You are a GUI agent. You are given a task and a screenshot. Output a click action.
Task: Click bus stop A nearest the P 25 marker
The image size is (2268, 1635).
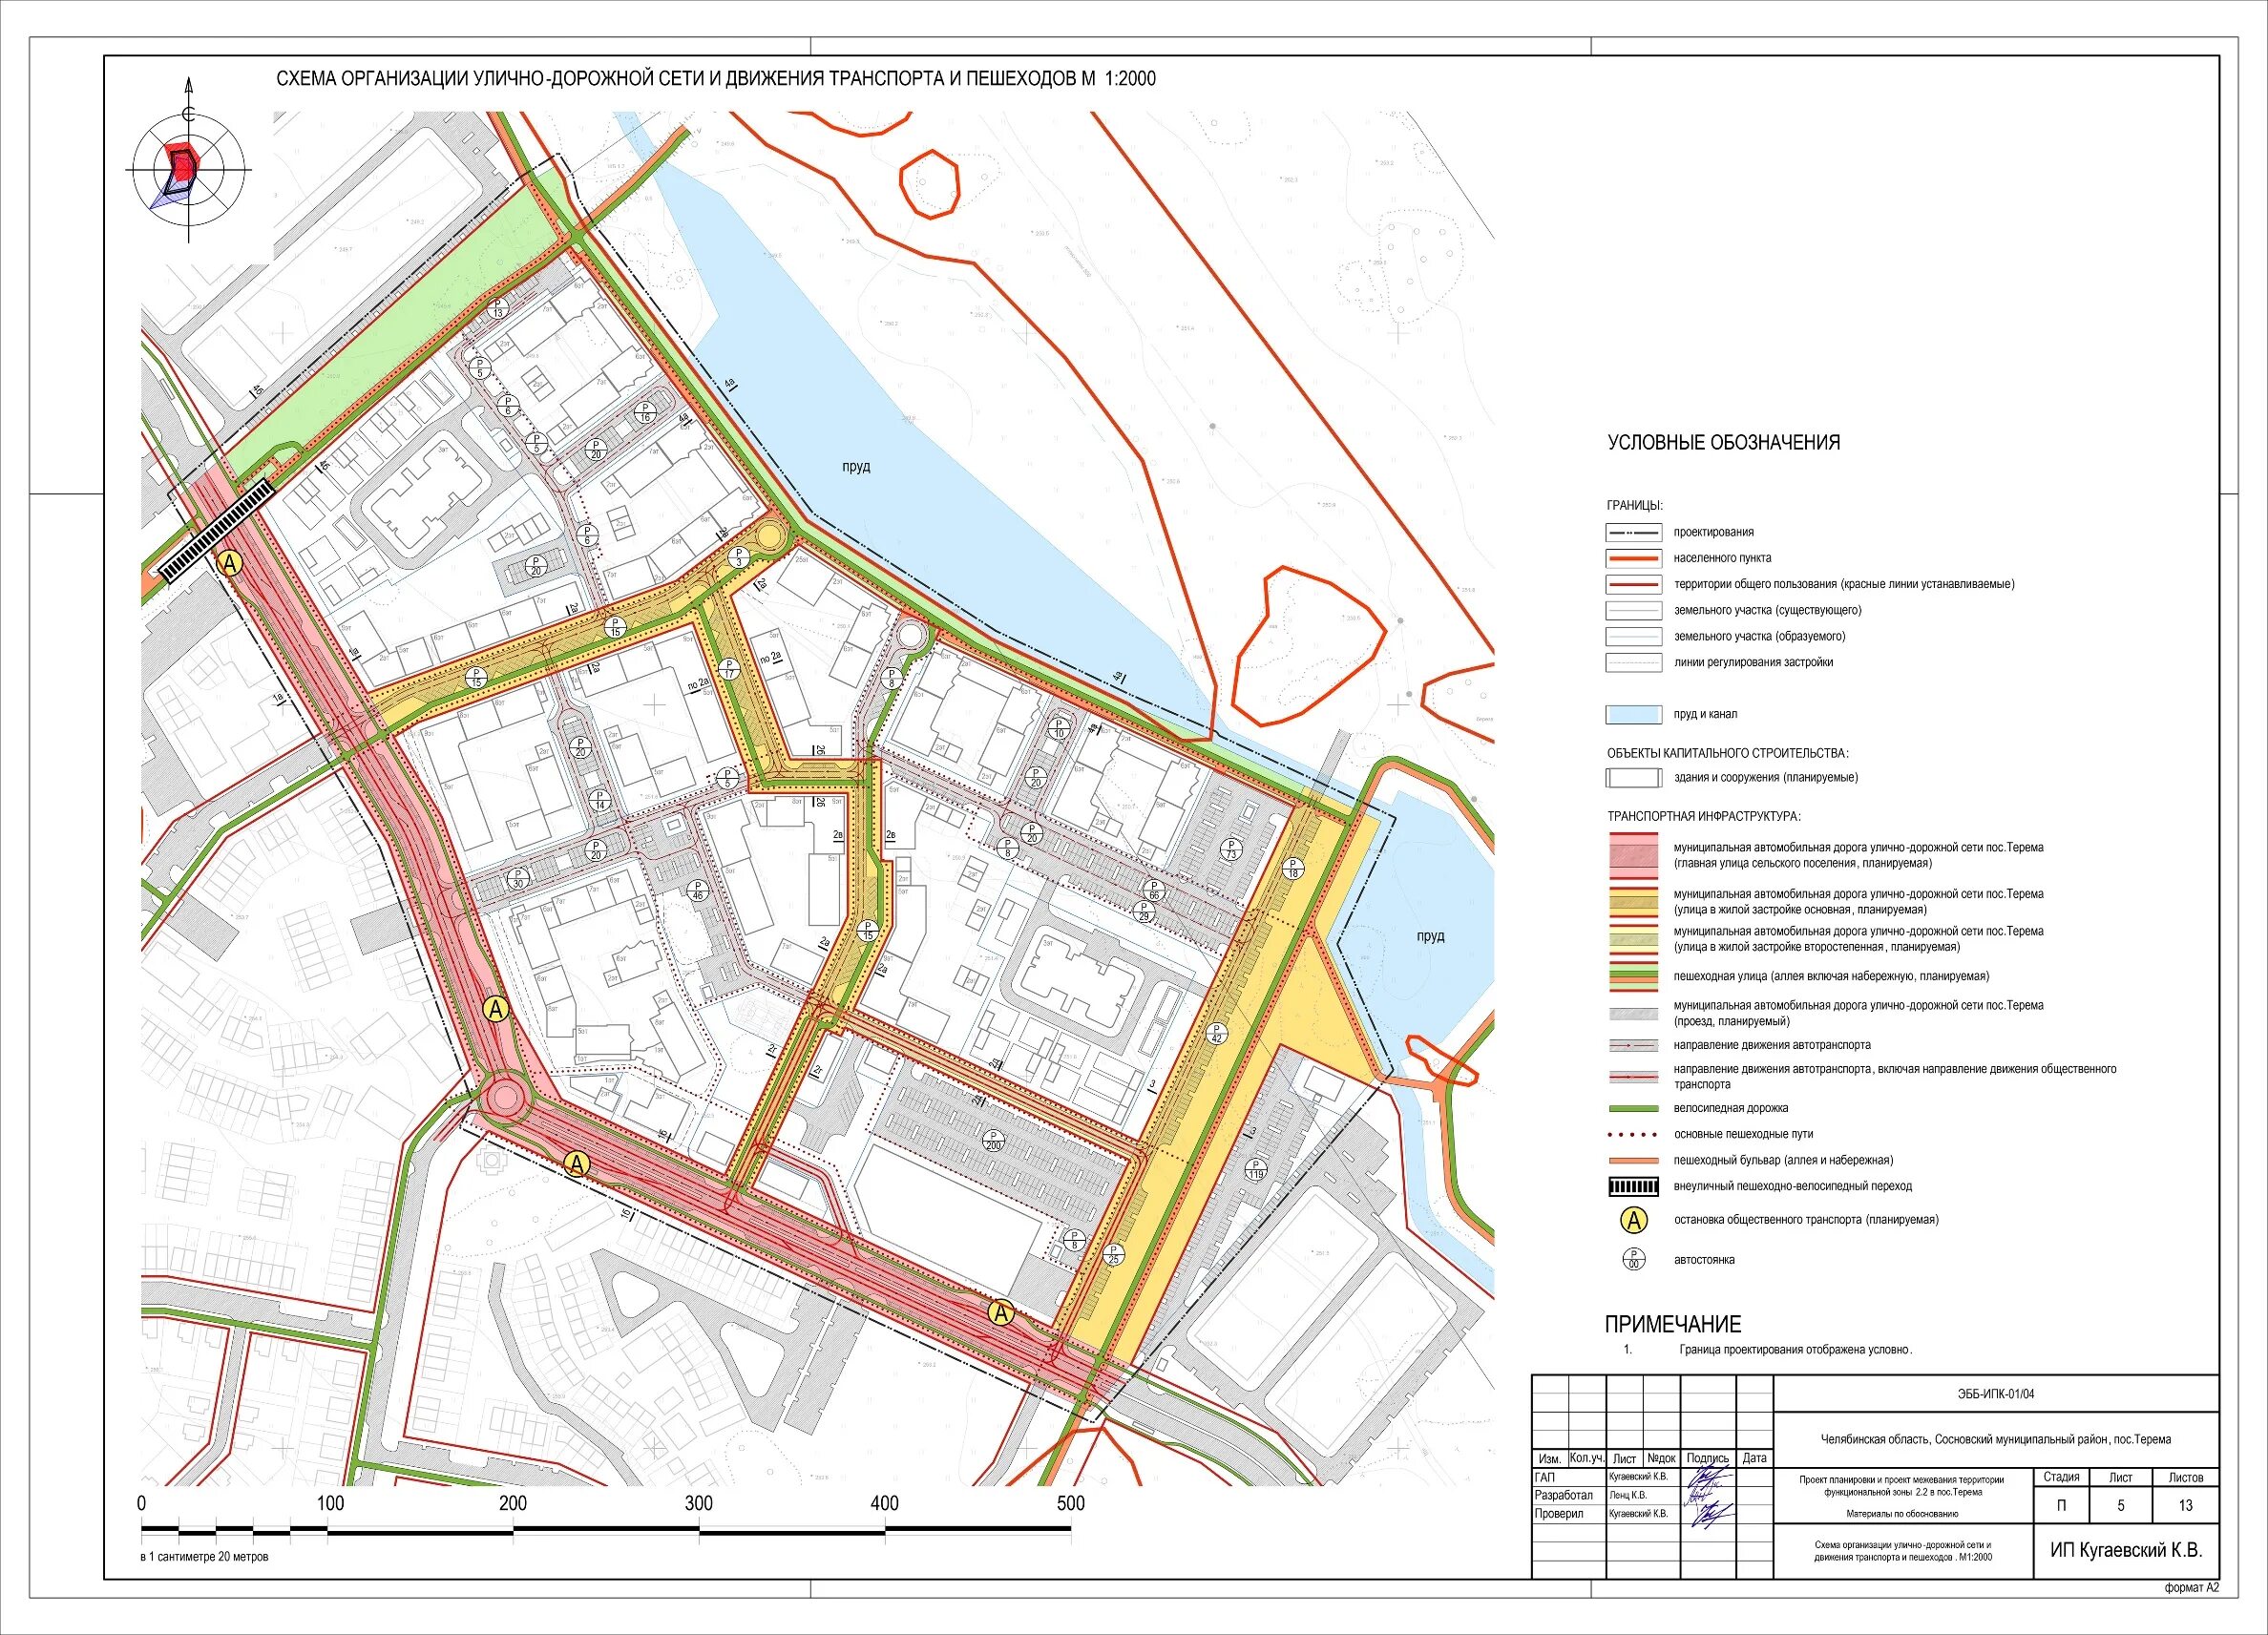click(x=1001, y=1312)
